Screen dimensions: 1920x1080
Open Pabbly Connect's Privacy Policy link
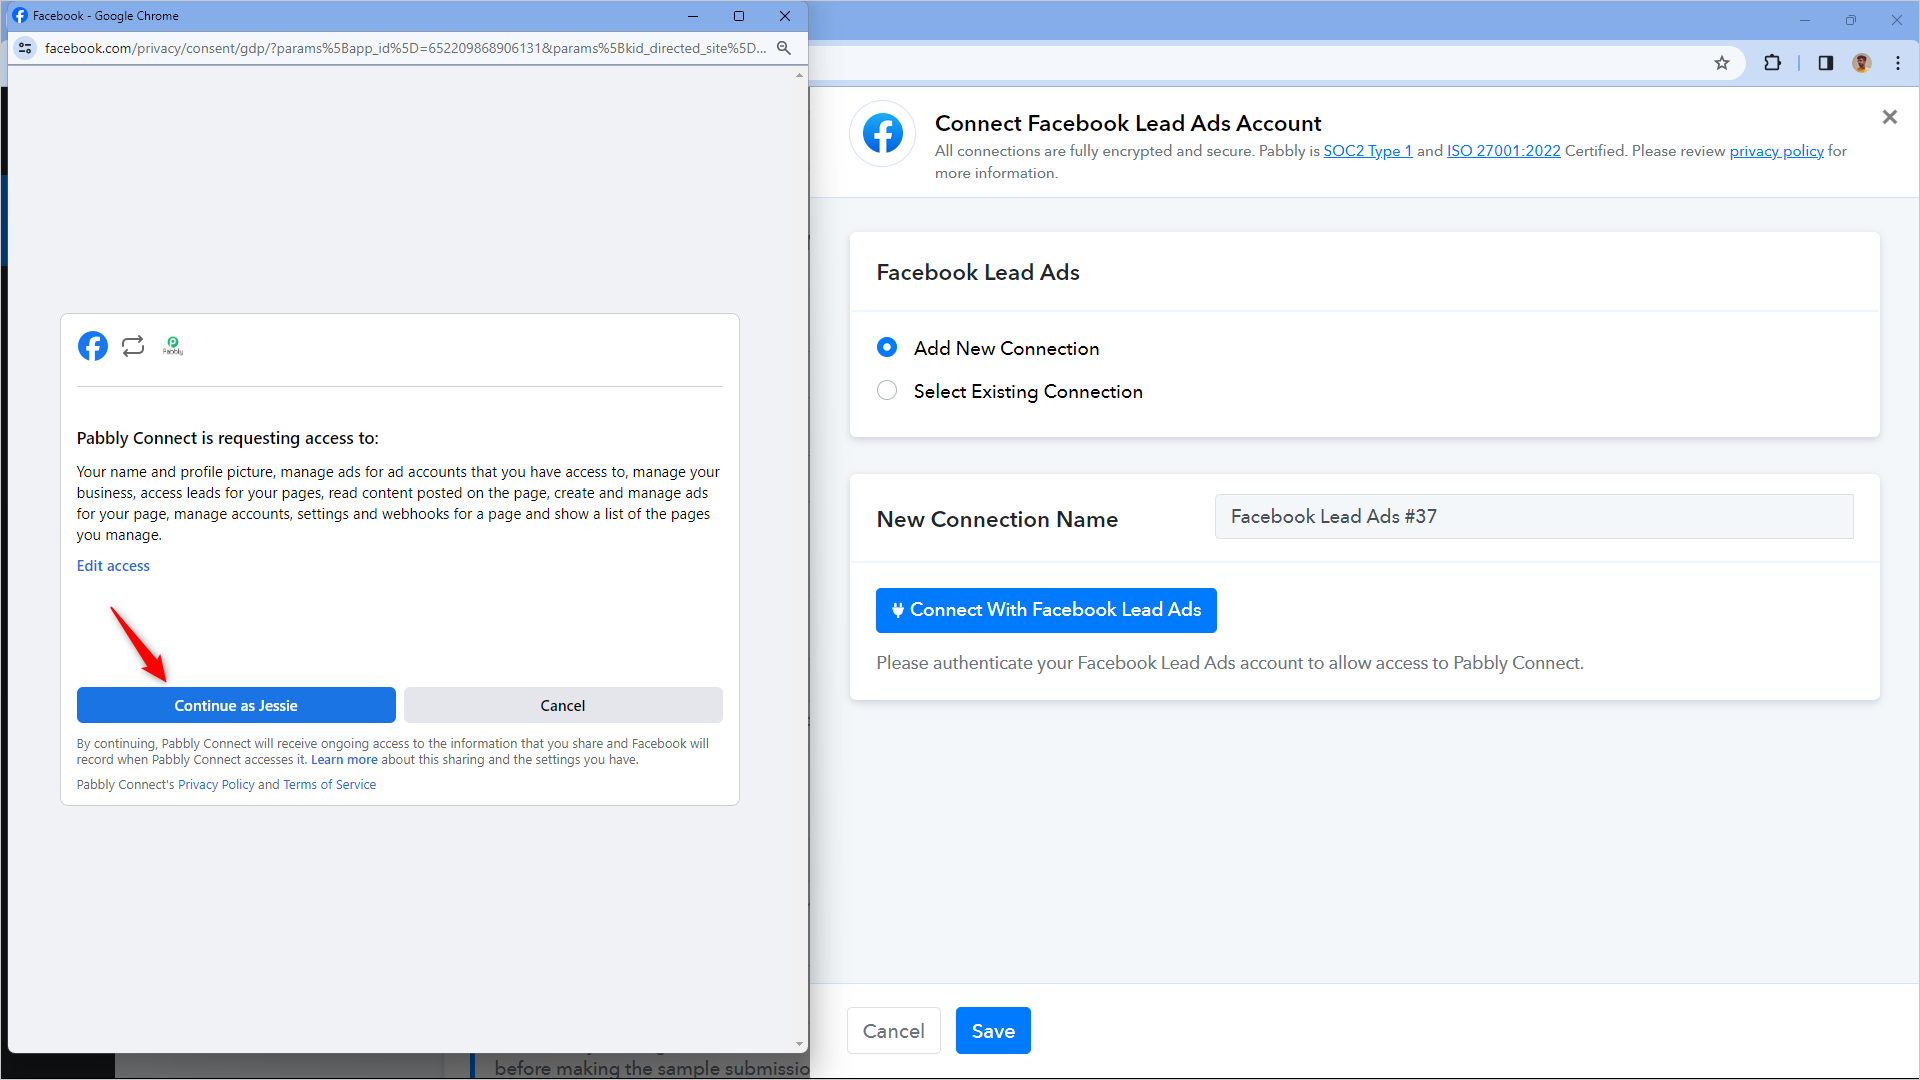click(x=216, y=785)
